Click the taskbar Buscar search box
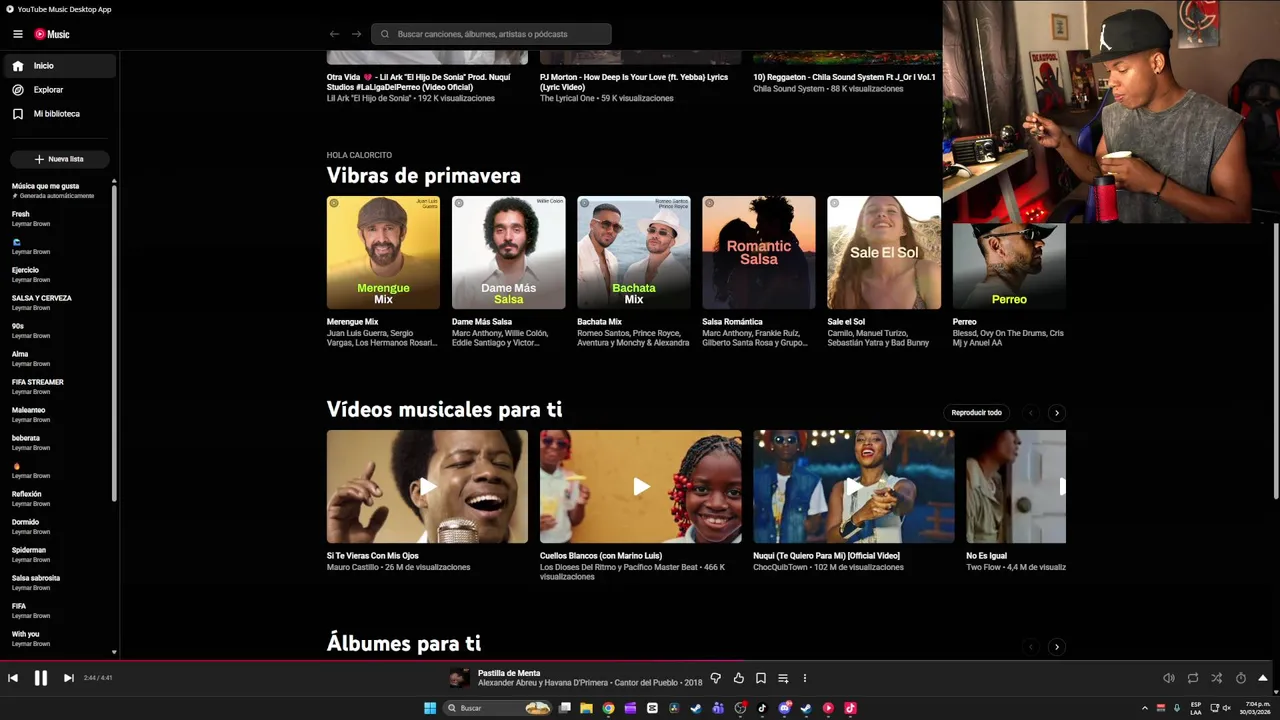Image resolution: width=1280 pixels, height=720 pixels. tap(498, 708)
